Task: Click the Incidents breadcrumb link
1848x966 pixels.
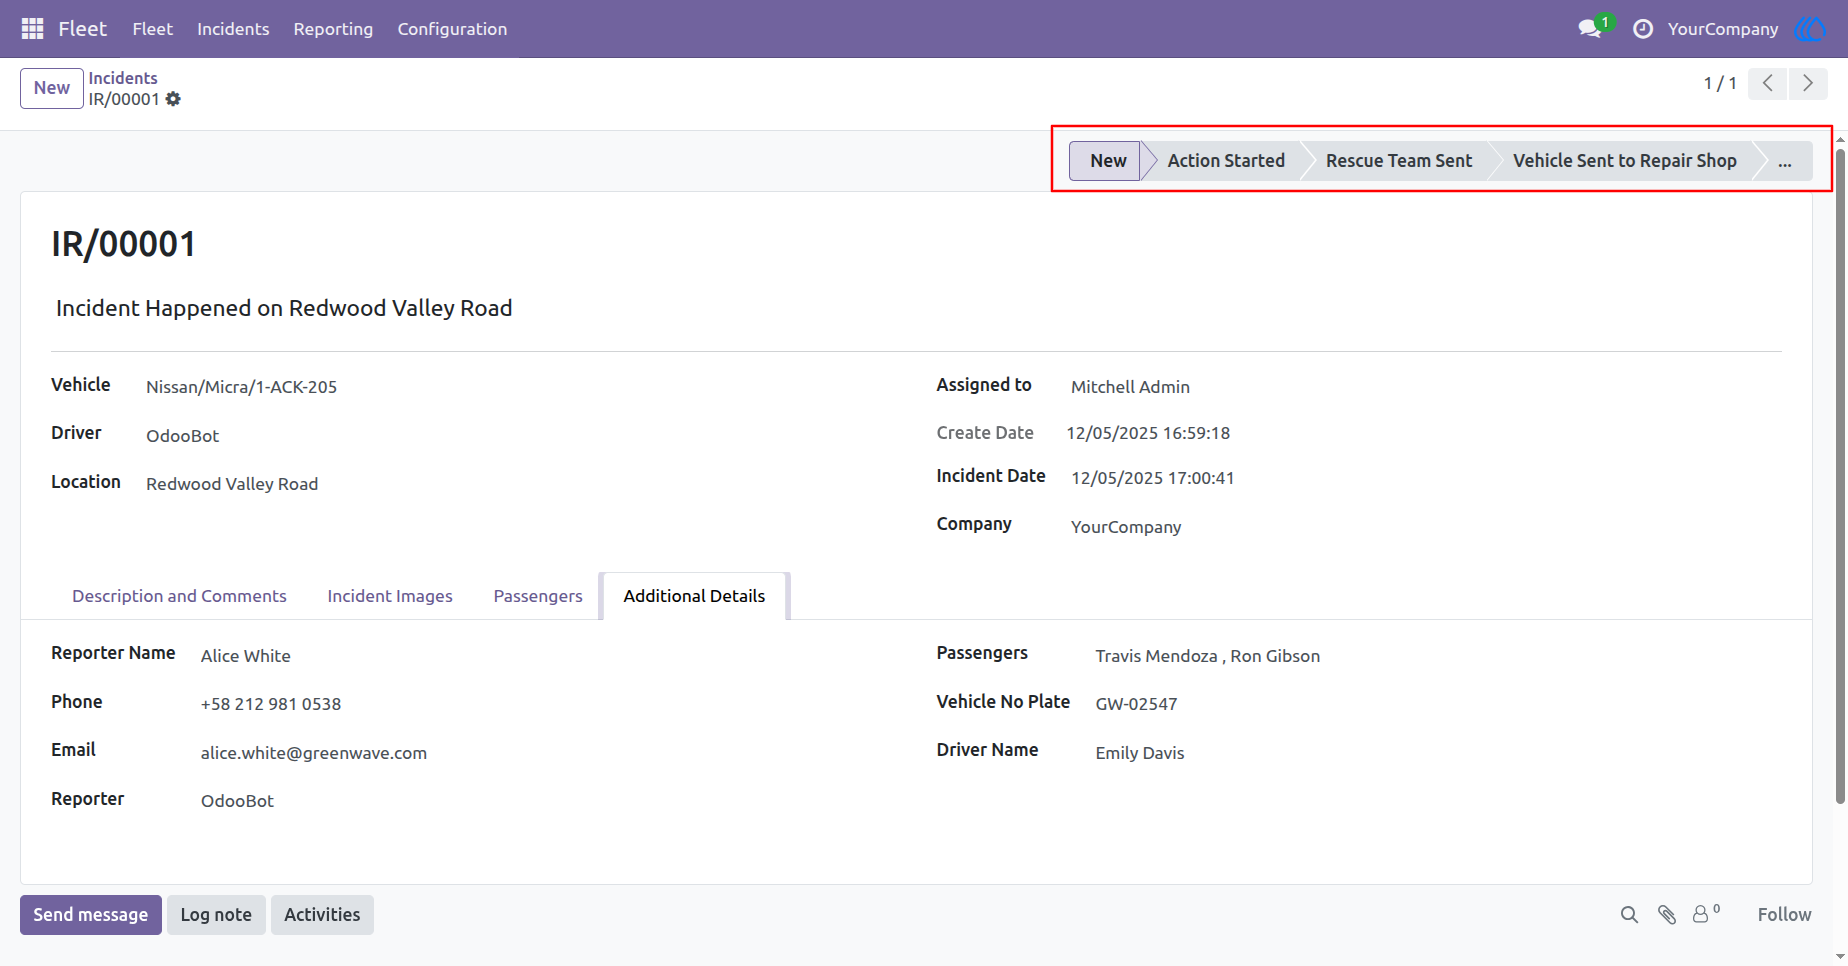Action: pyautogui.click(x=123, y=78)
